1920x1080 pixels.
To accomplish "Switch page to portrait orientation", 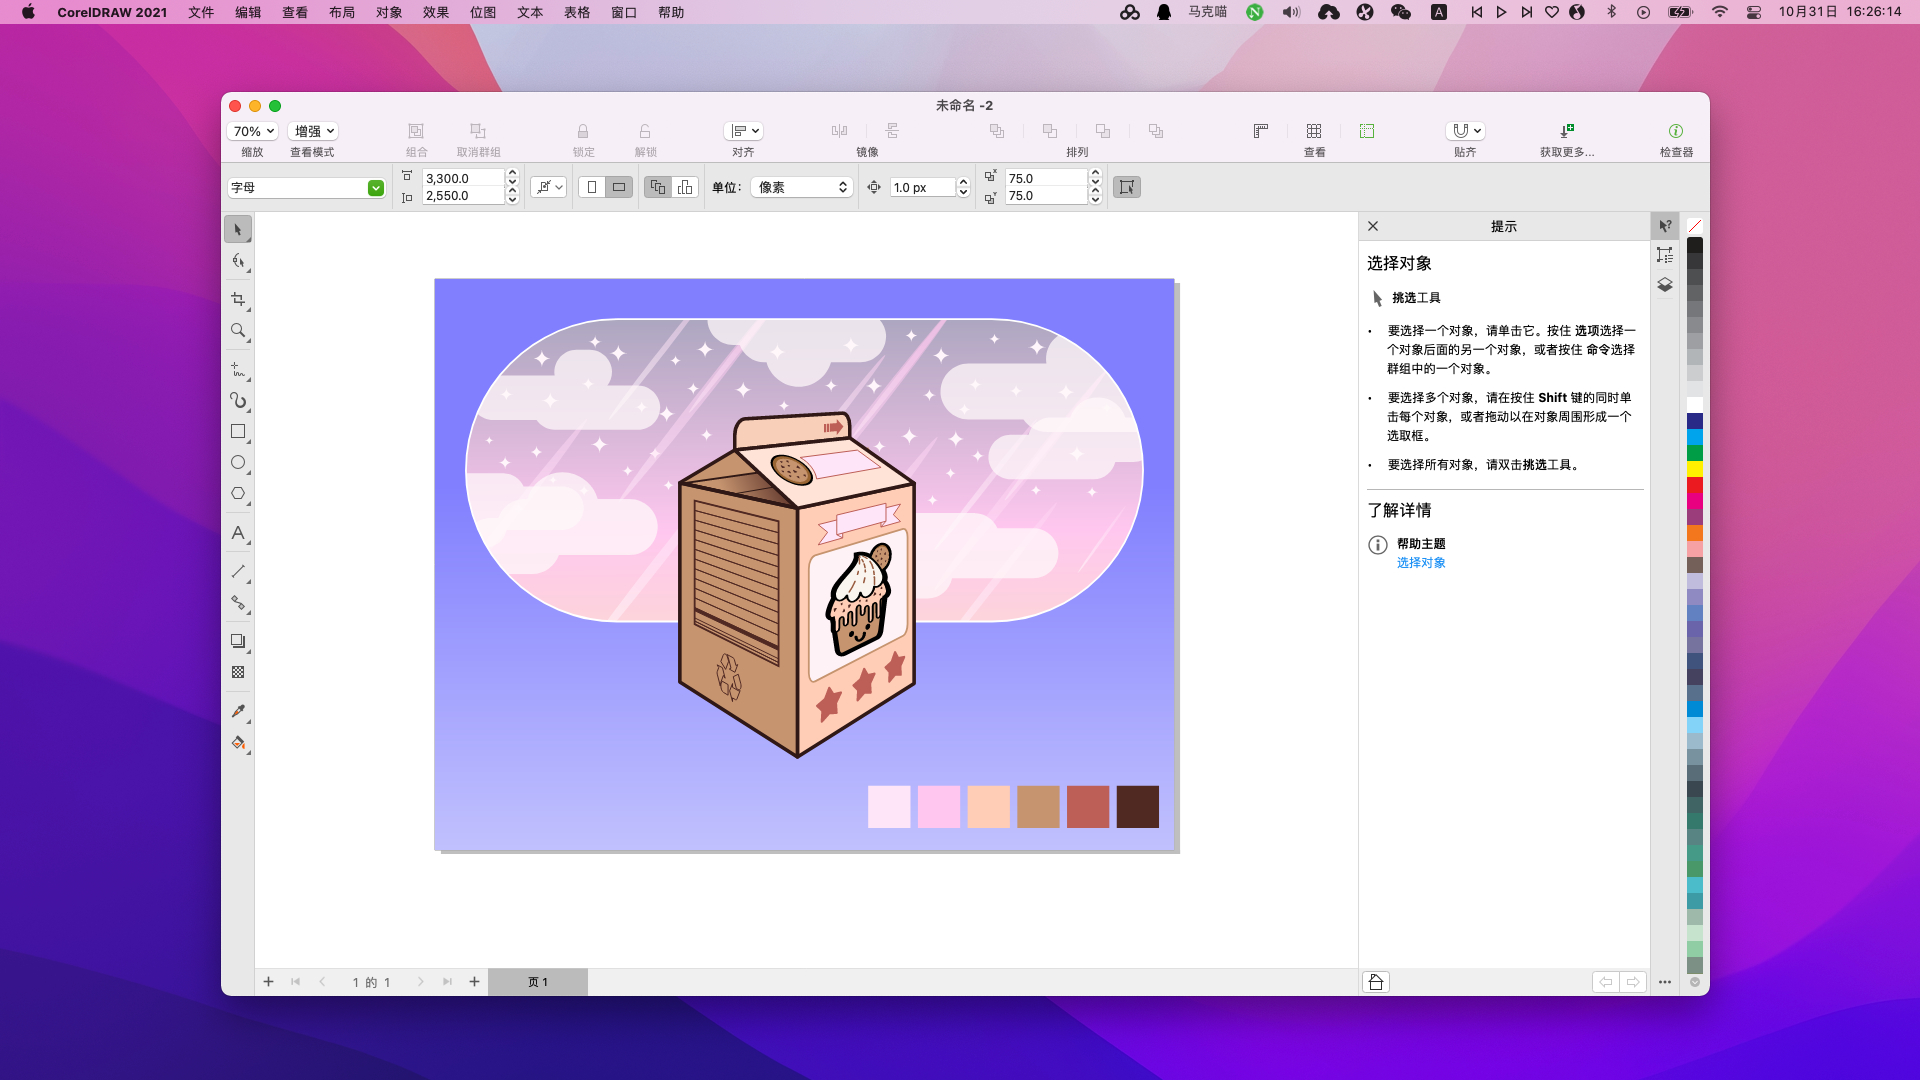I will point(592,187).
